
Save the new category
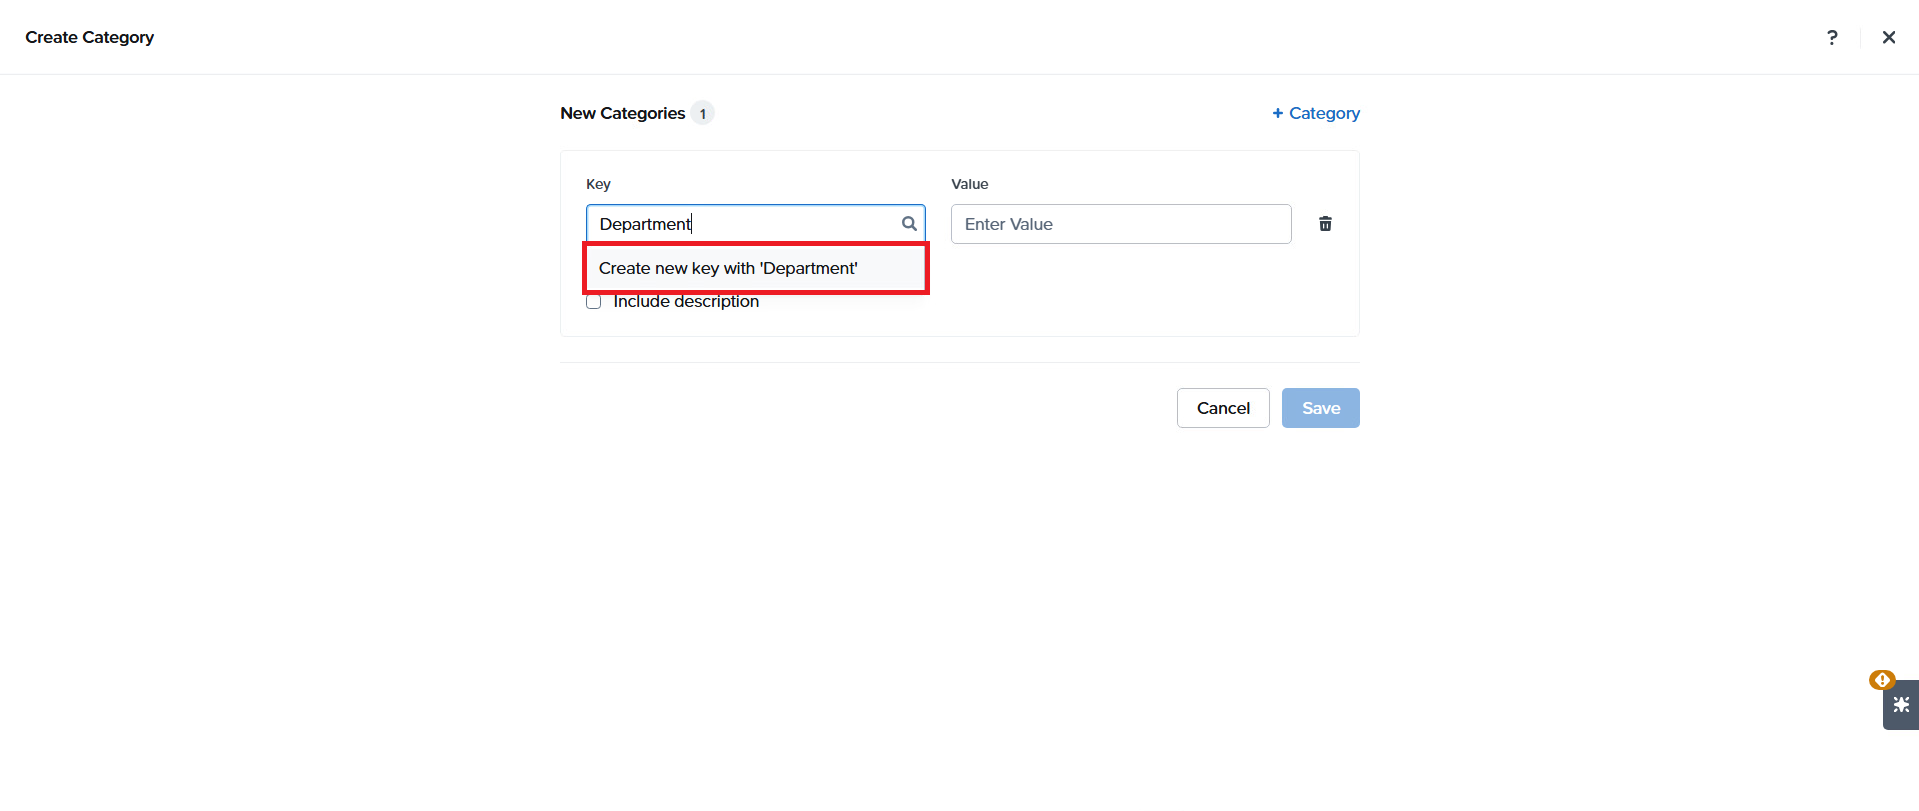coord(1320,408)
